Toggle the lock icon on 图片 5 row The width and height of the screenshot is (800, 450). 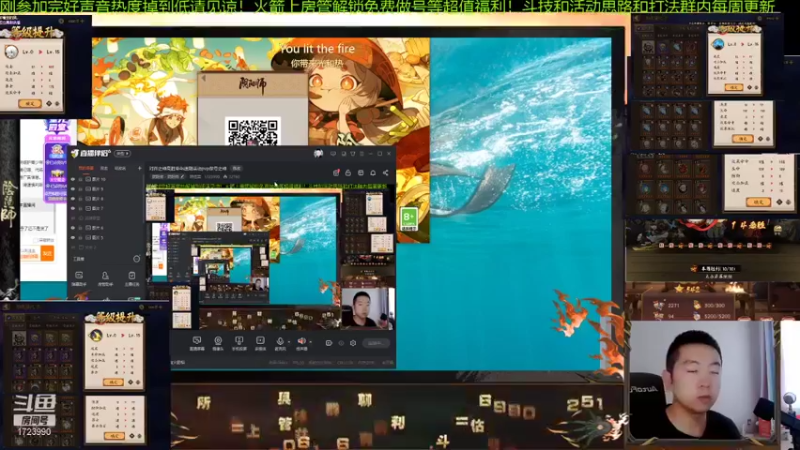click(x=81, y=237)
